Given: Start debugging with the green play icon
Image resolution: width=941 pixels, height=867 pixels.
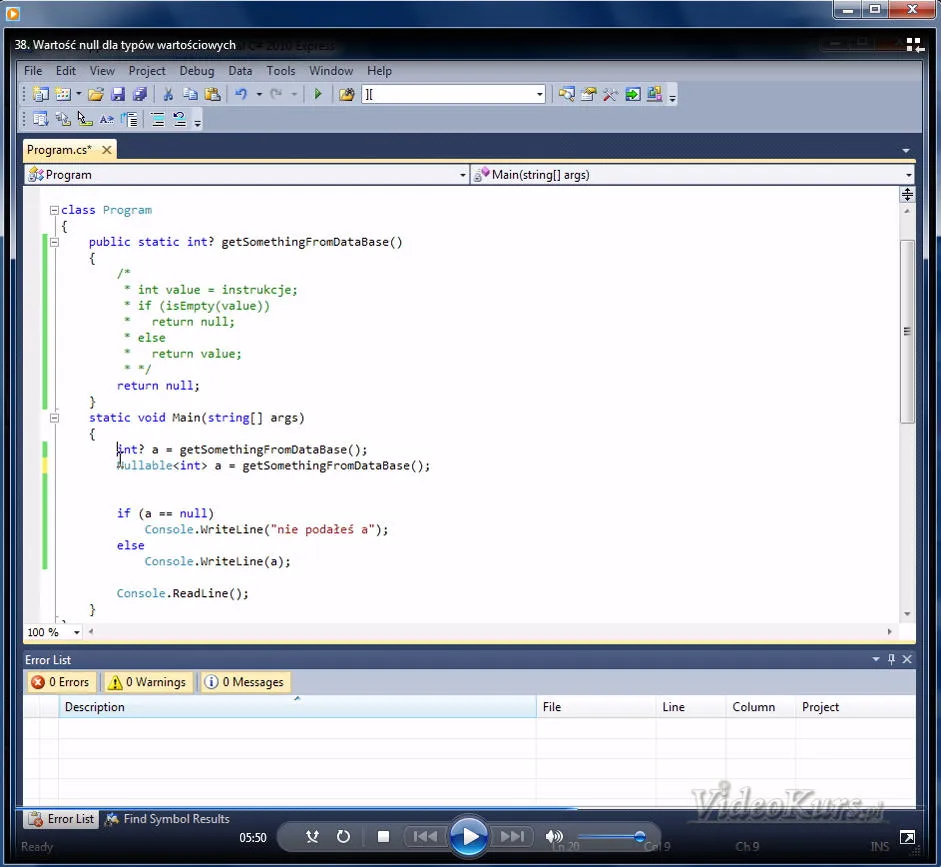Looking at the screenshot, I should (318, 94).
